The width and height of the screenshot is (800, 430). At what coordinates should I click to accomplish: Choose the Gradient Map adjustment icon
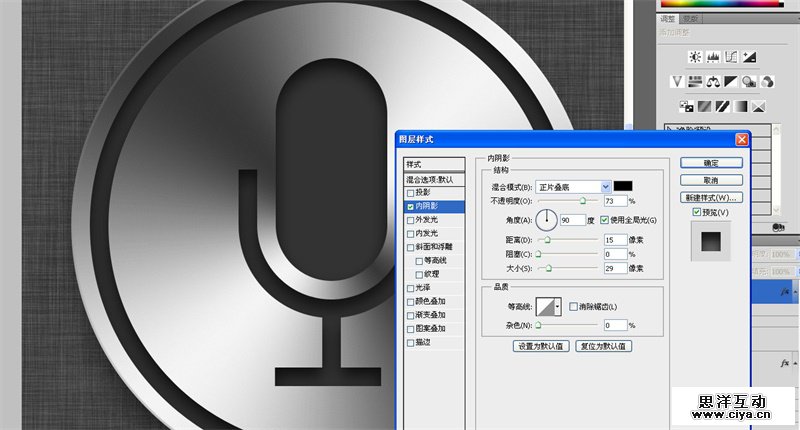pos(739,105)
